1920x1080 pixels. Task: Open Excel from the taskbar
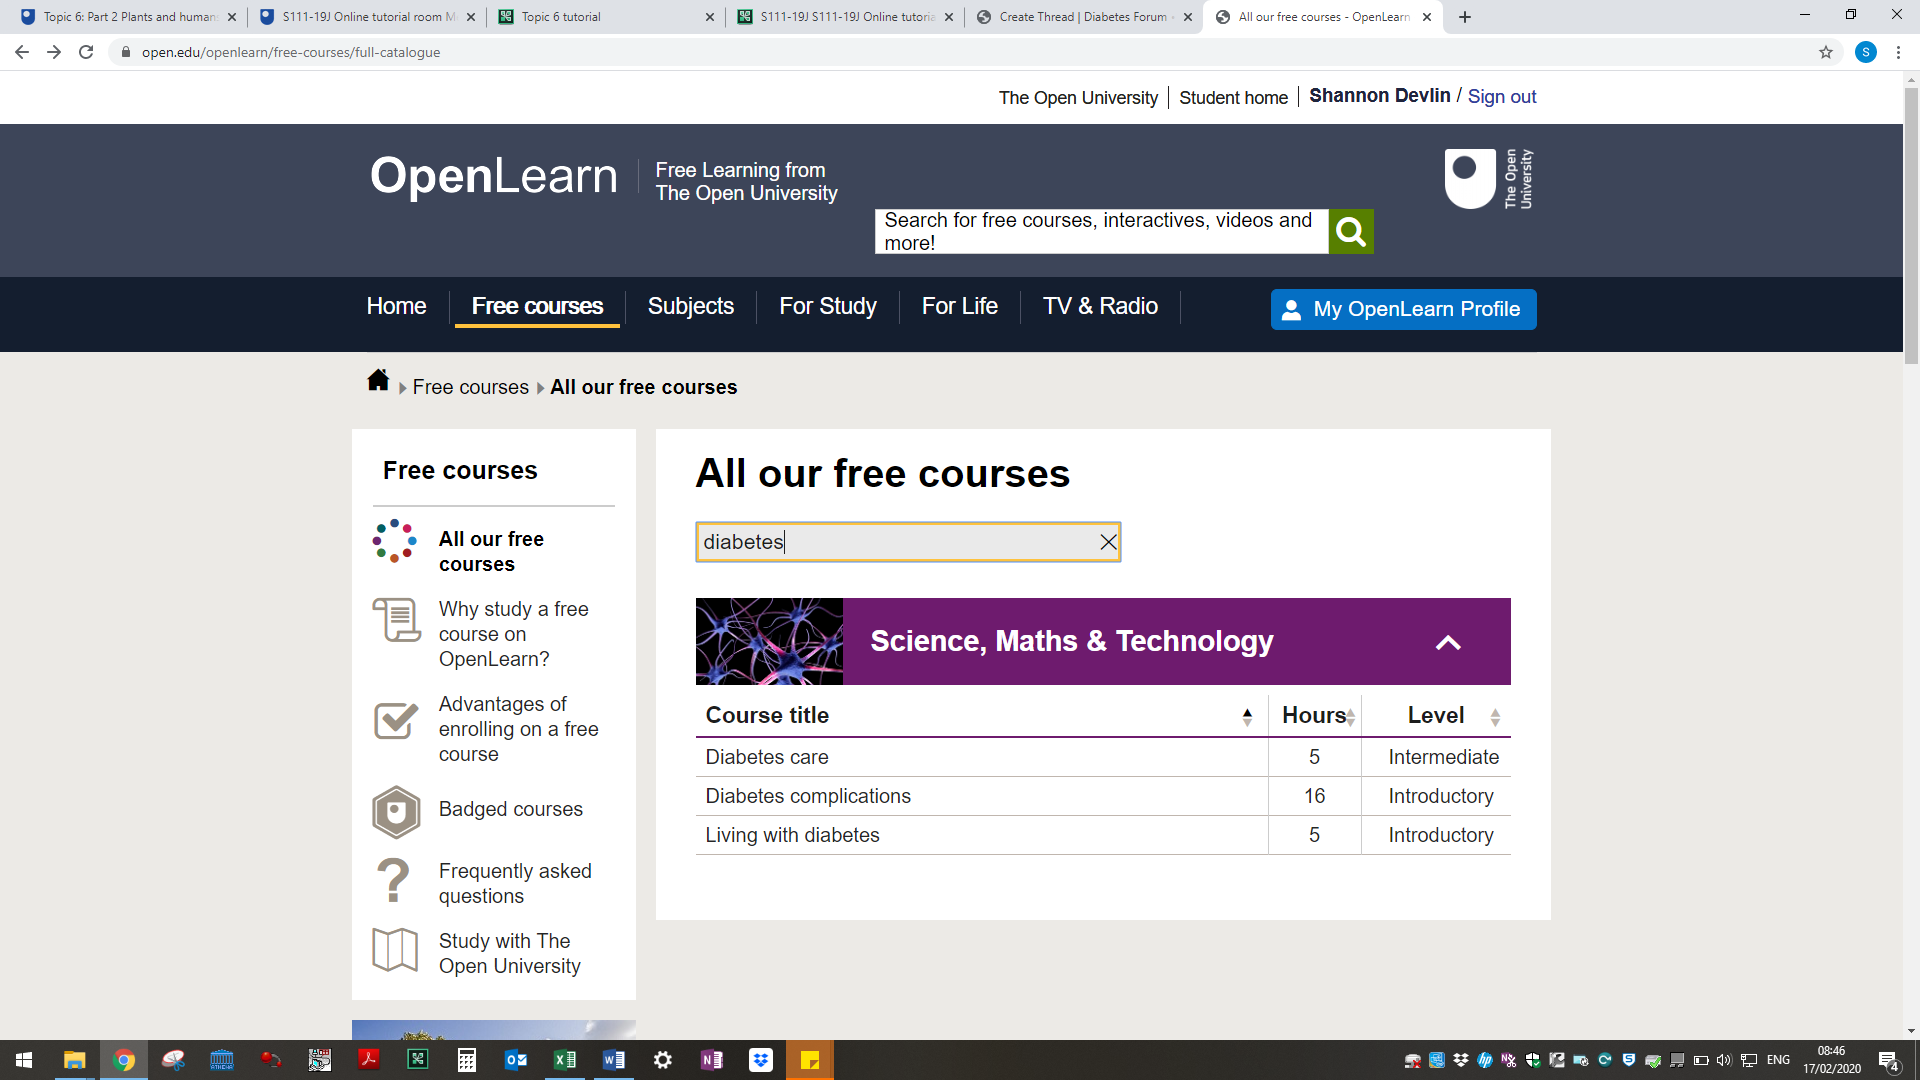click(x=565, y=1060)
